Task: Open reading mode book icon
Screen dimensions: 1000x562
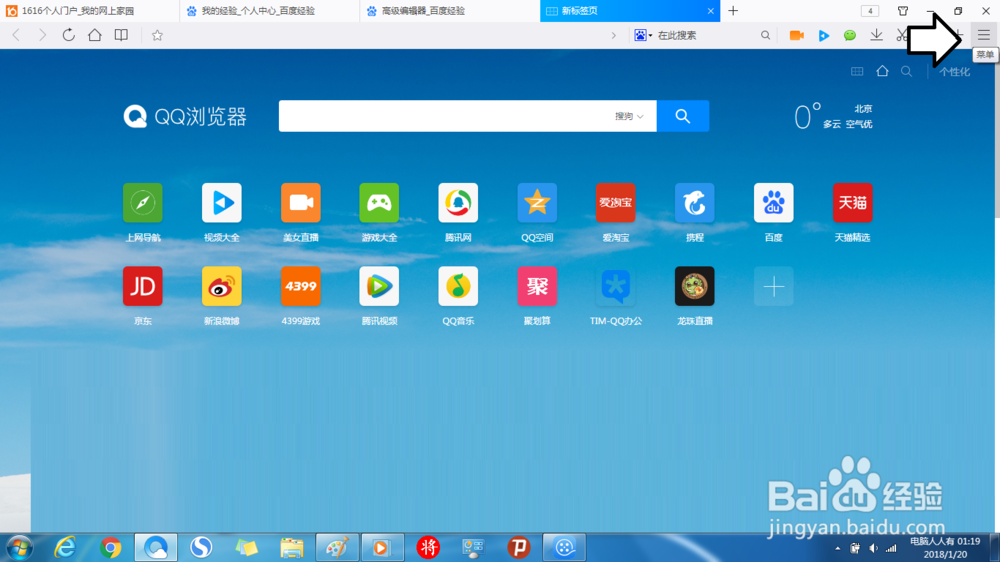Action: coord(121,35)
